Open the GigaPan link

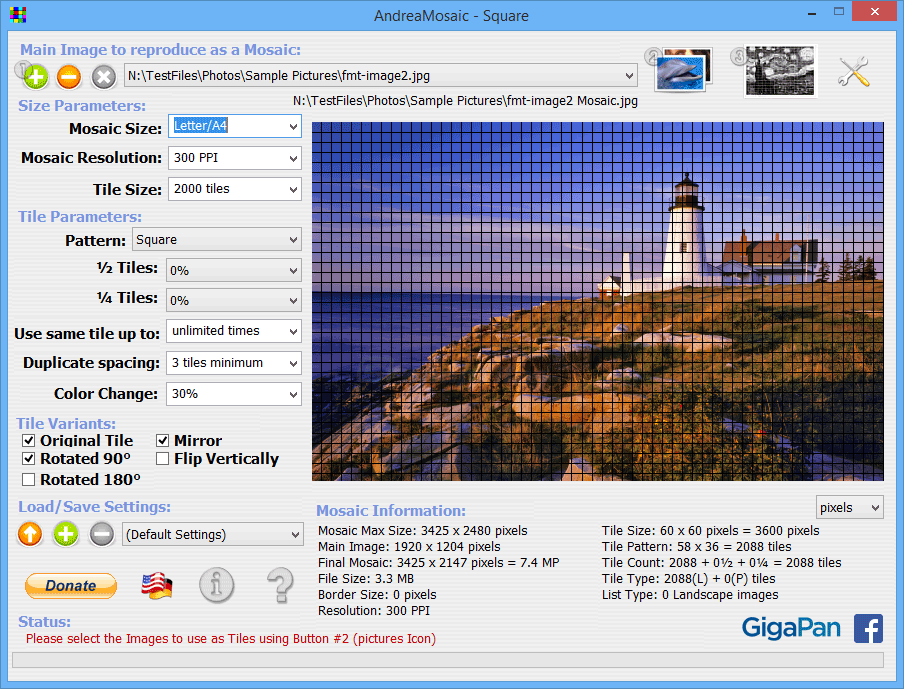pyautogui.click(x=791, y=628)
